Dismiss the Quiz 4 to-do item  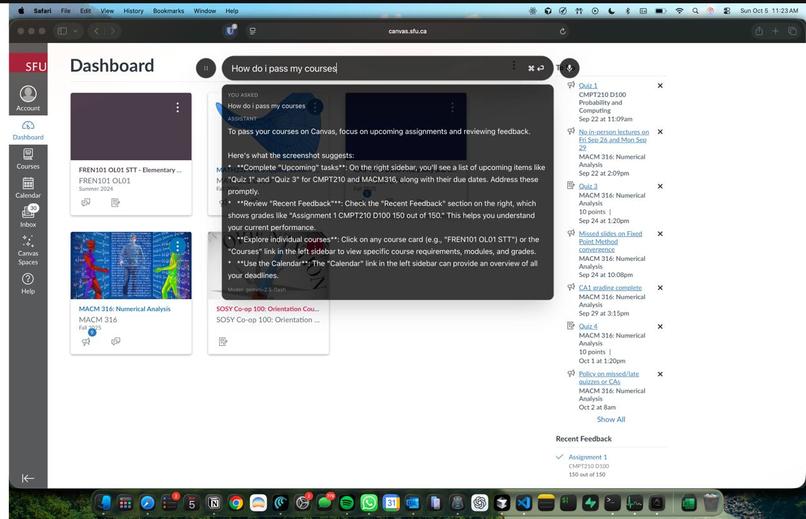[x=660, y=326]
